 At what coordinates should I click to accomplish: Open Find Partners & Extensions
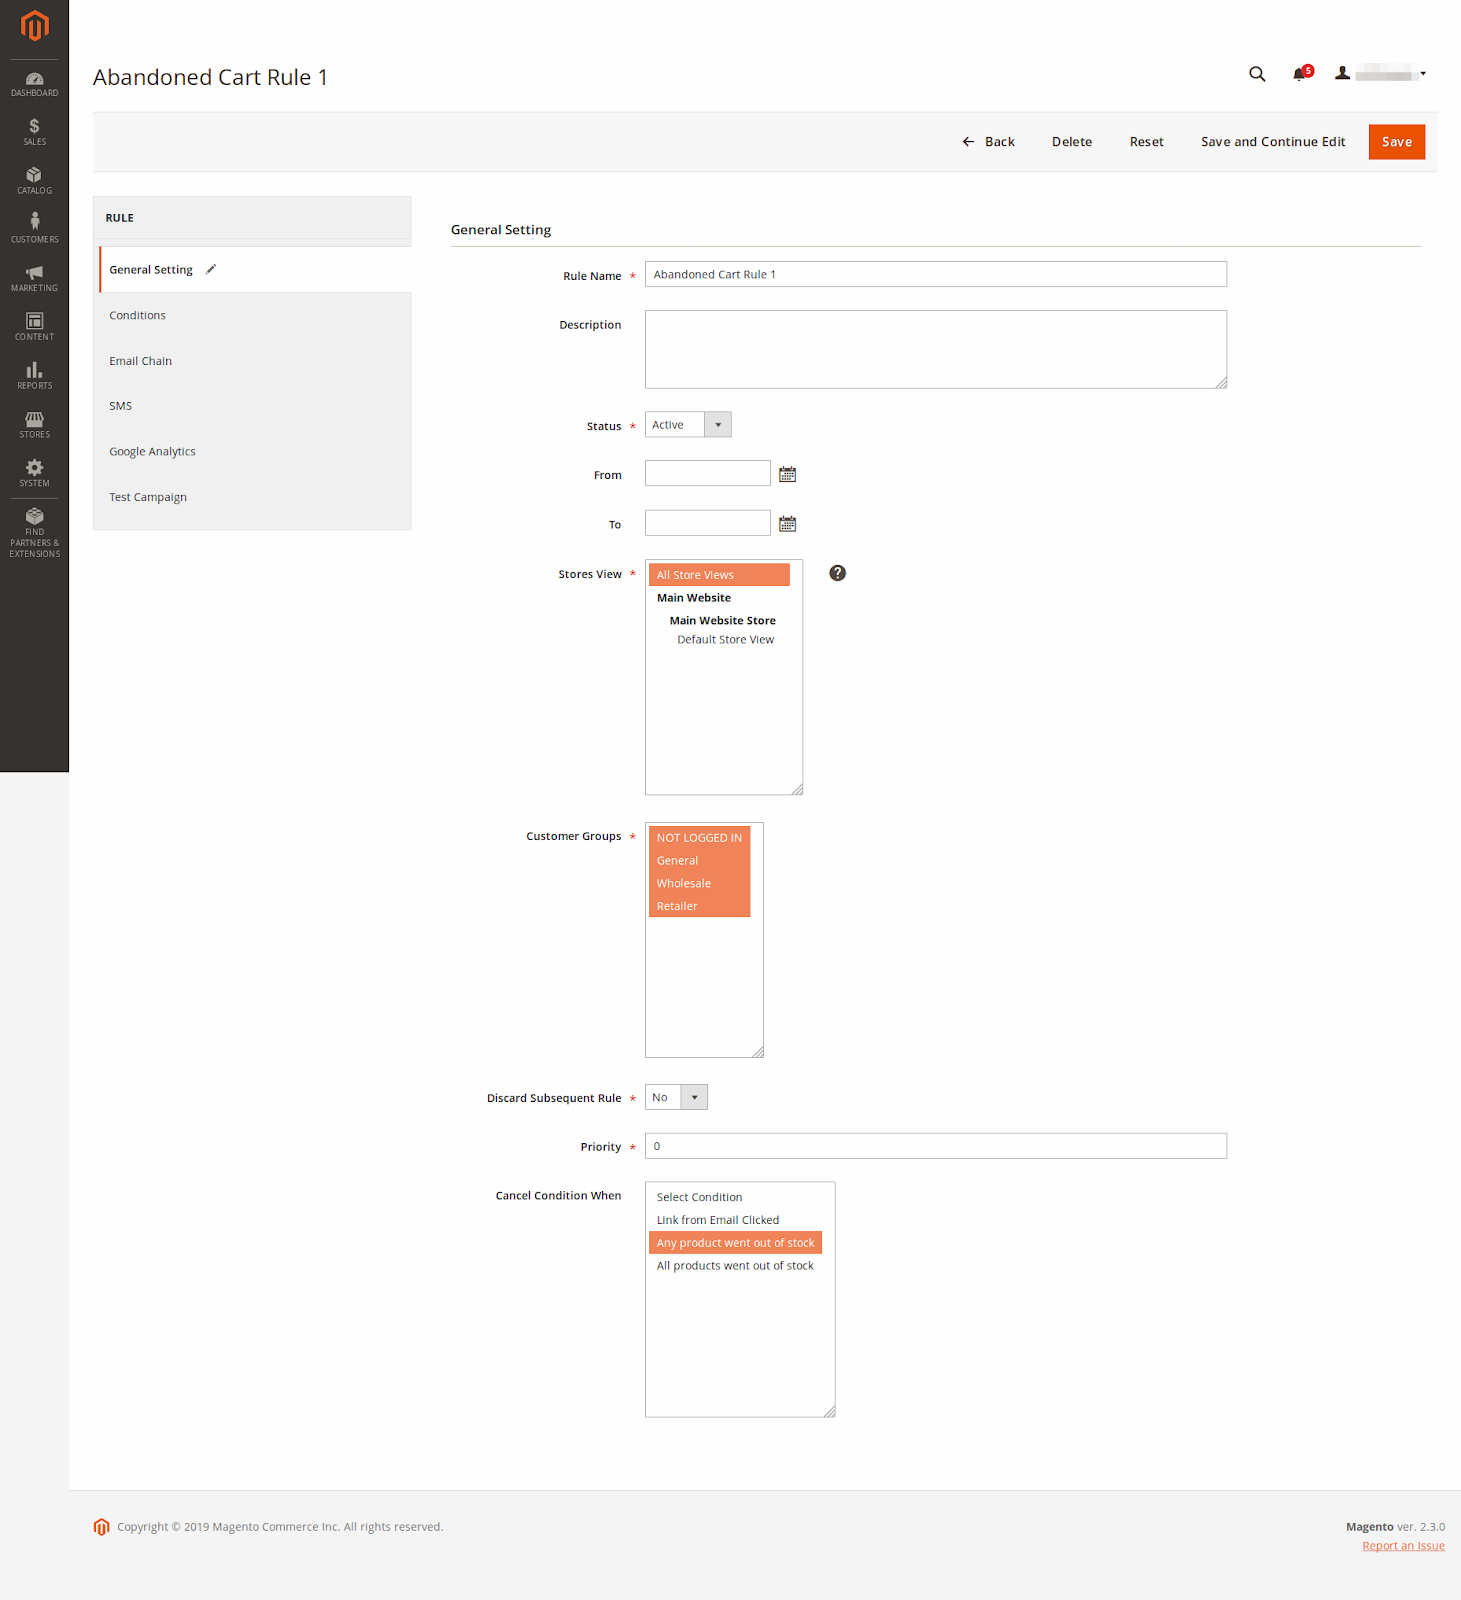(x=34, y=532)
